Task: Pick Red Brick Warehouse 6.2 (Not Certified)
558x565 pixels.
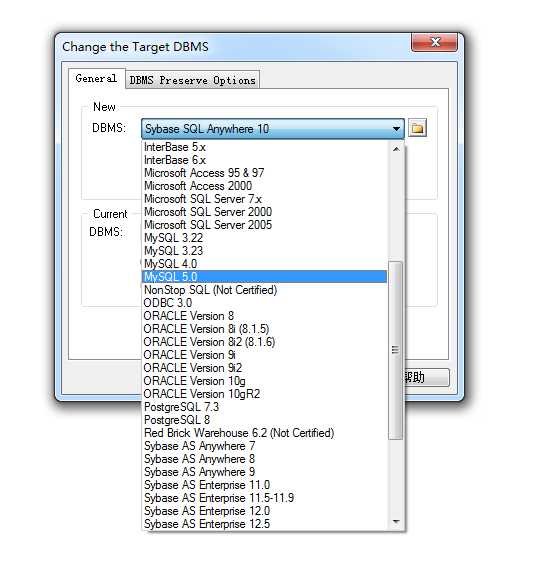Action: pyautogui.click(x=265, y=433)
